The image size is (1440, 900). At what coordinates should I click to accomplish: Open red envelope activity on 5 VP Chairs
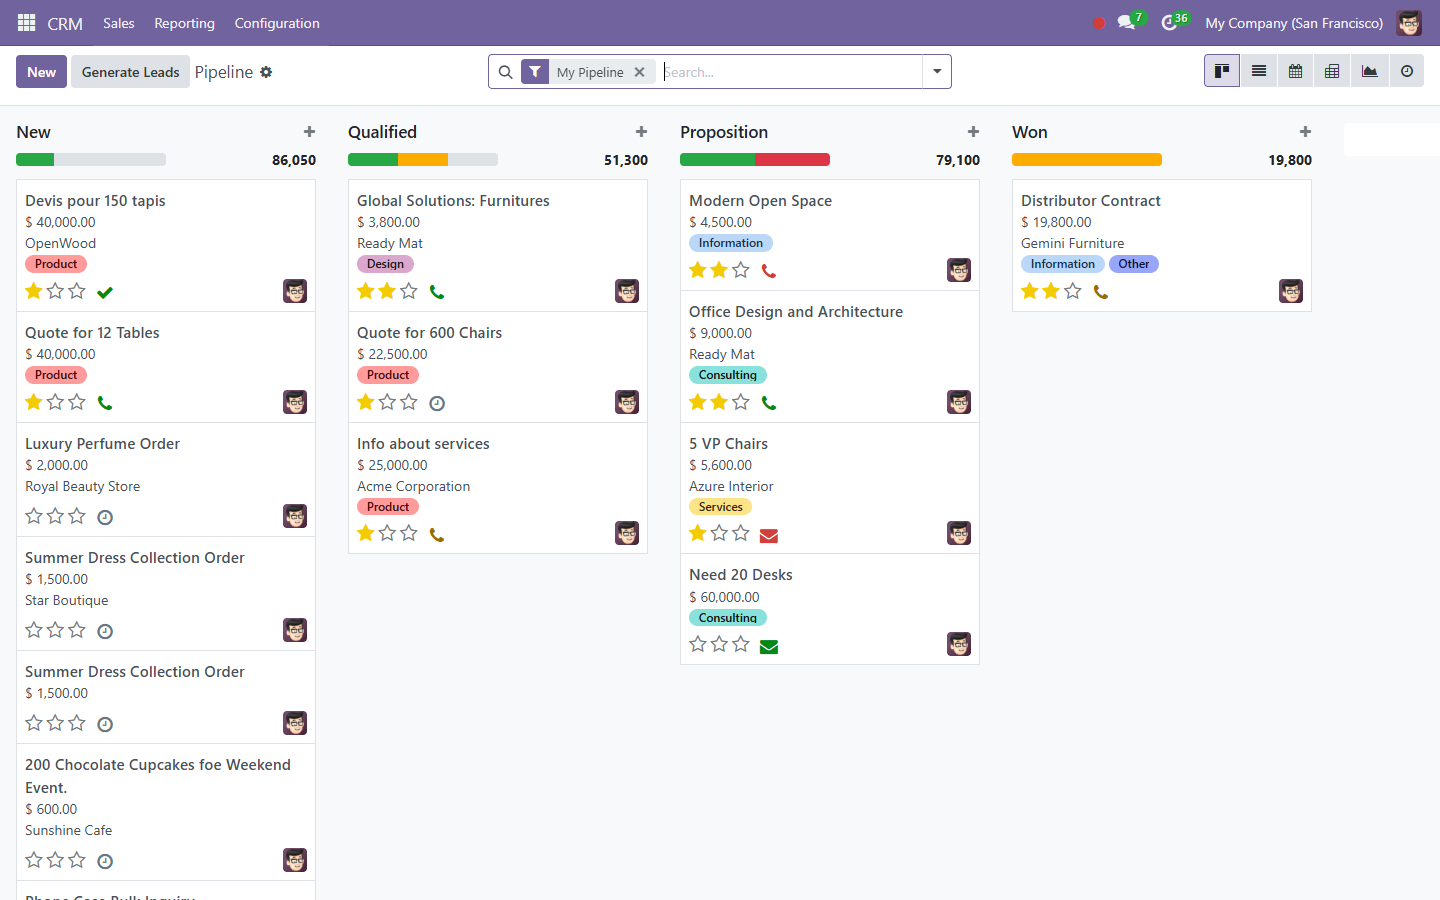click(x=769, y=536)
